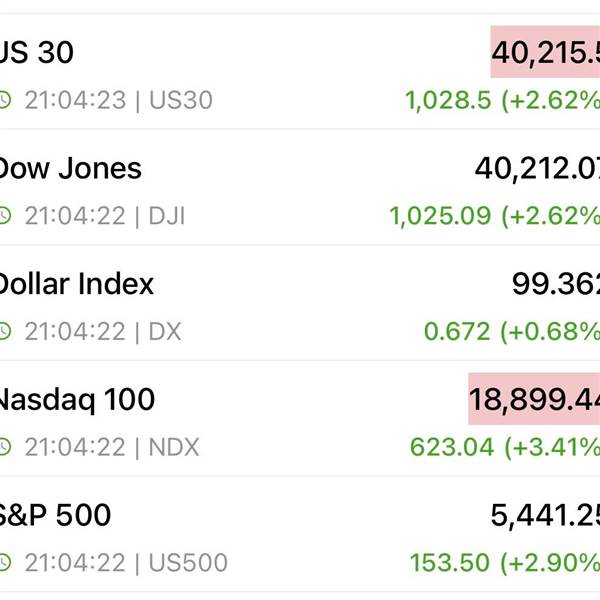The width and height of the screenshot is (600, 600).
Task: Click the Dollar Index price 99.362
Action: pos(556,284)
